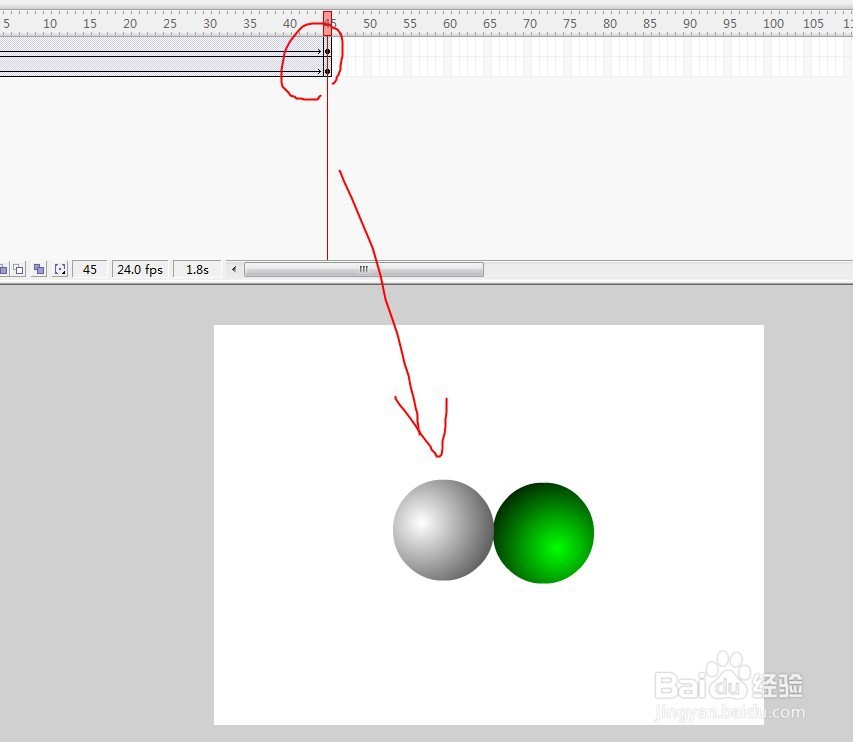
Task: Select the gray sphere on the stage
Action: (443, 530)
